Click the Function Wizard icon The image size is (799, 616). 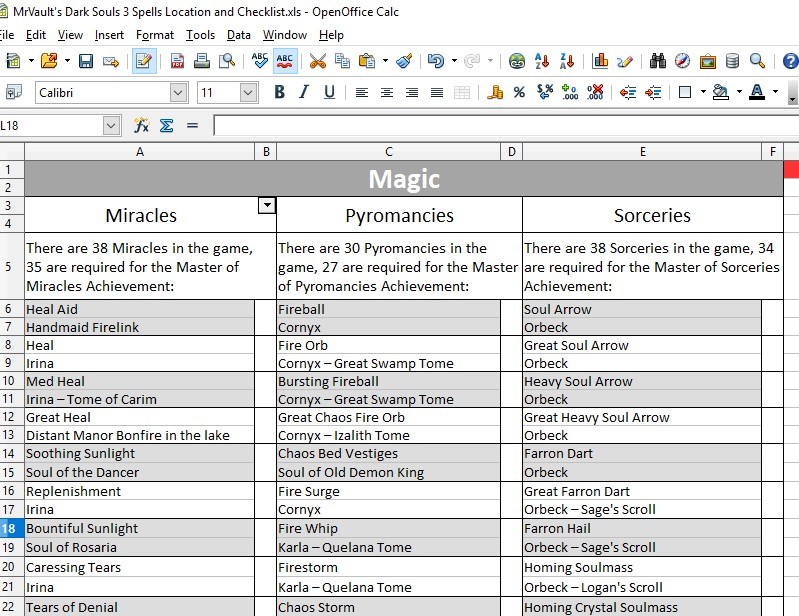[x=141, y=125]
